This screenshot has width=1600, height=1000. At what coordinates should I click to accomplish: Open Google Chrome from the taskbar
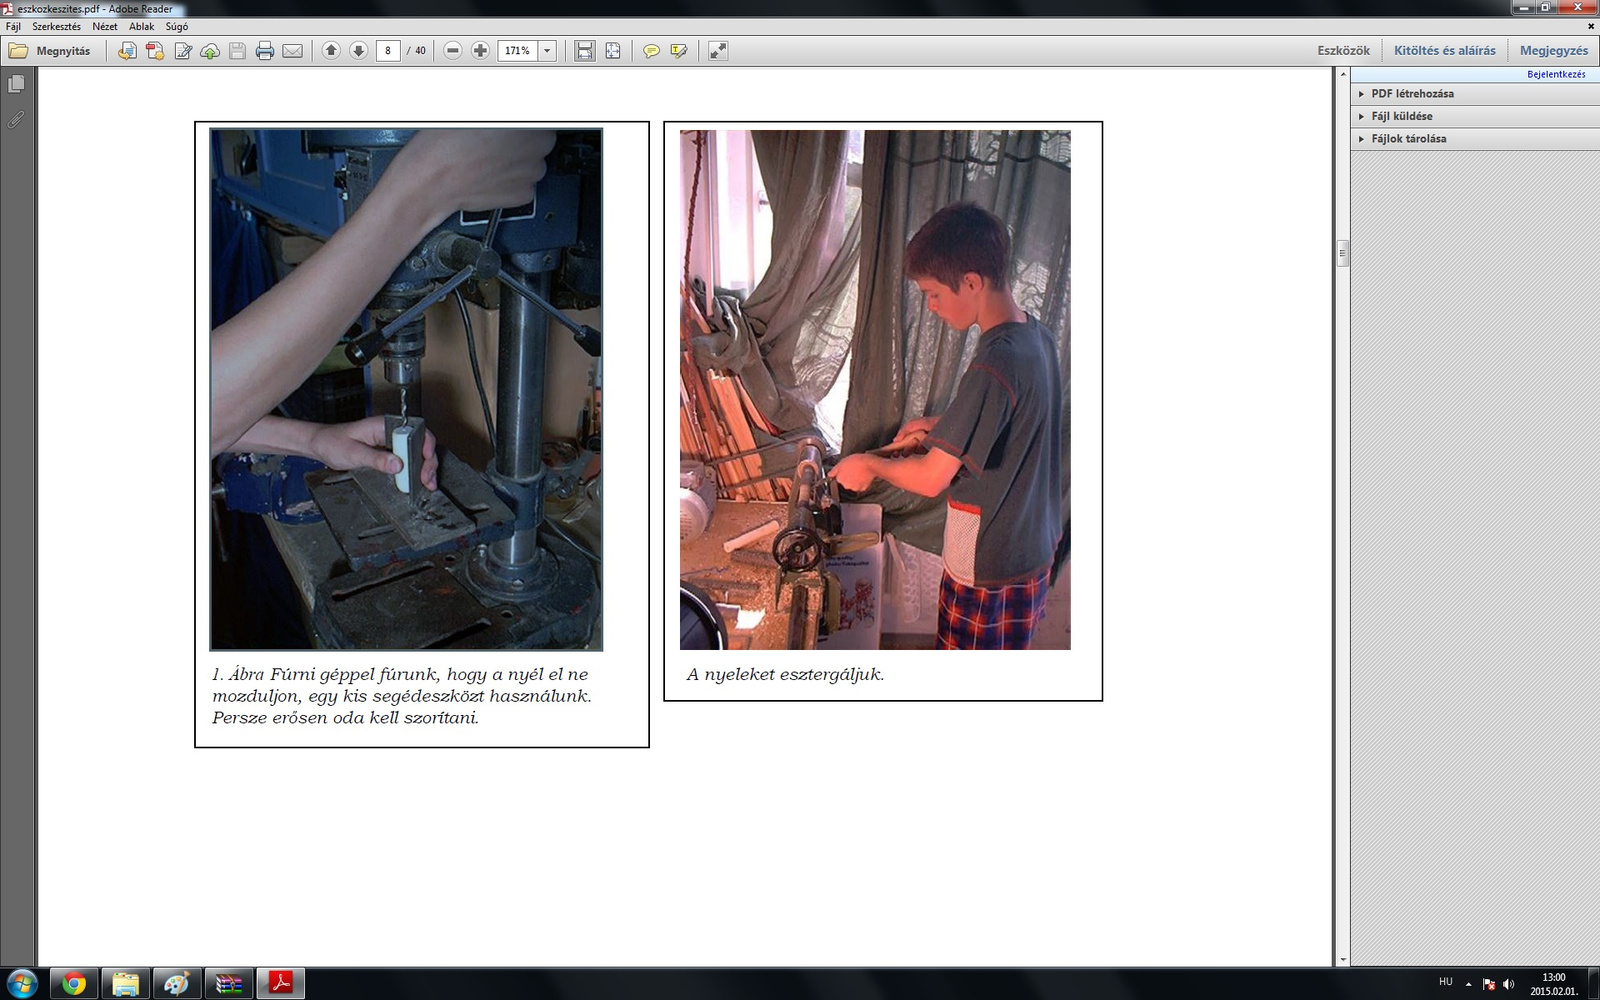click(73, 984)
